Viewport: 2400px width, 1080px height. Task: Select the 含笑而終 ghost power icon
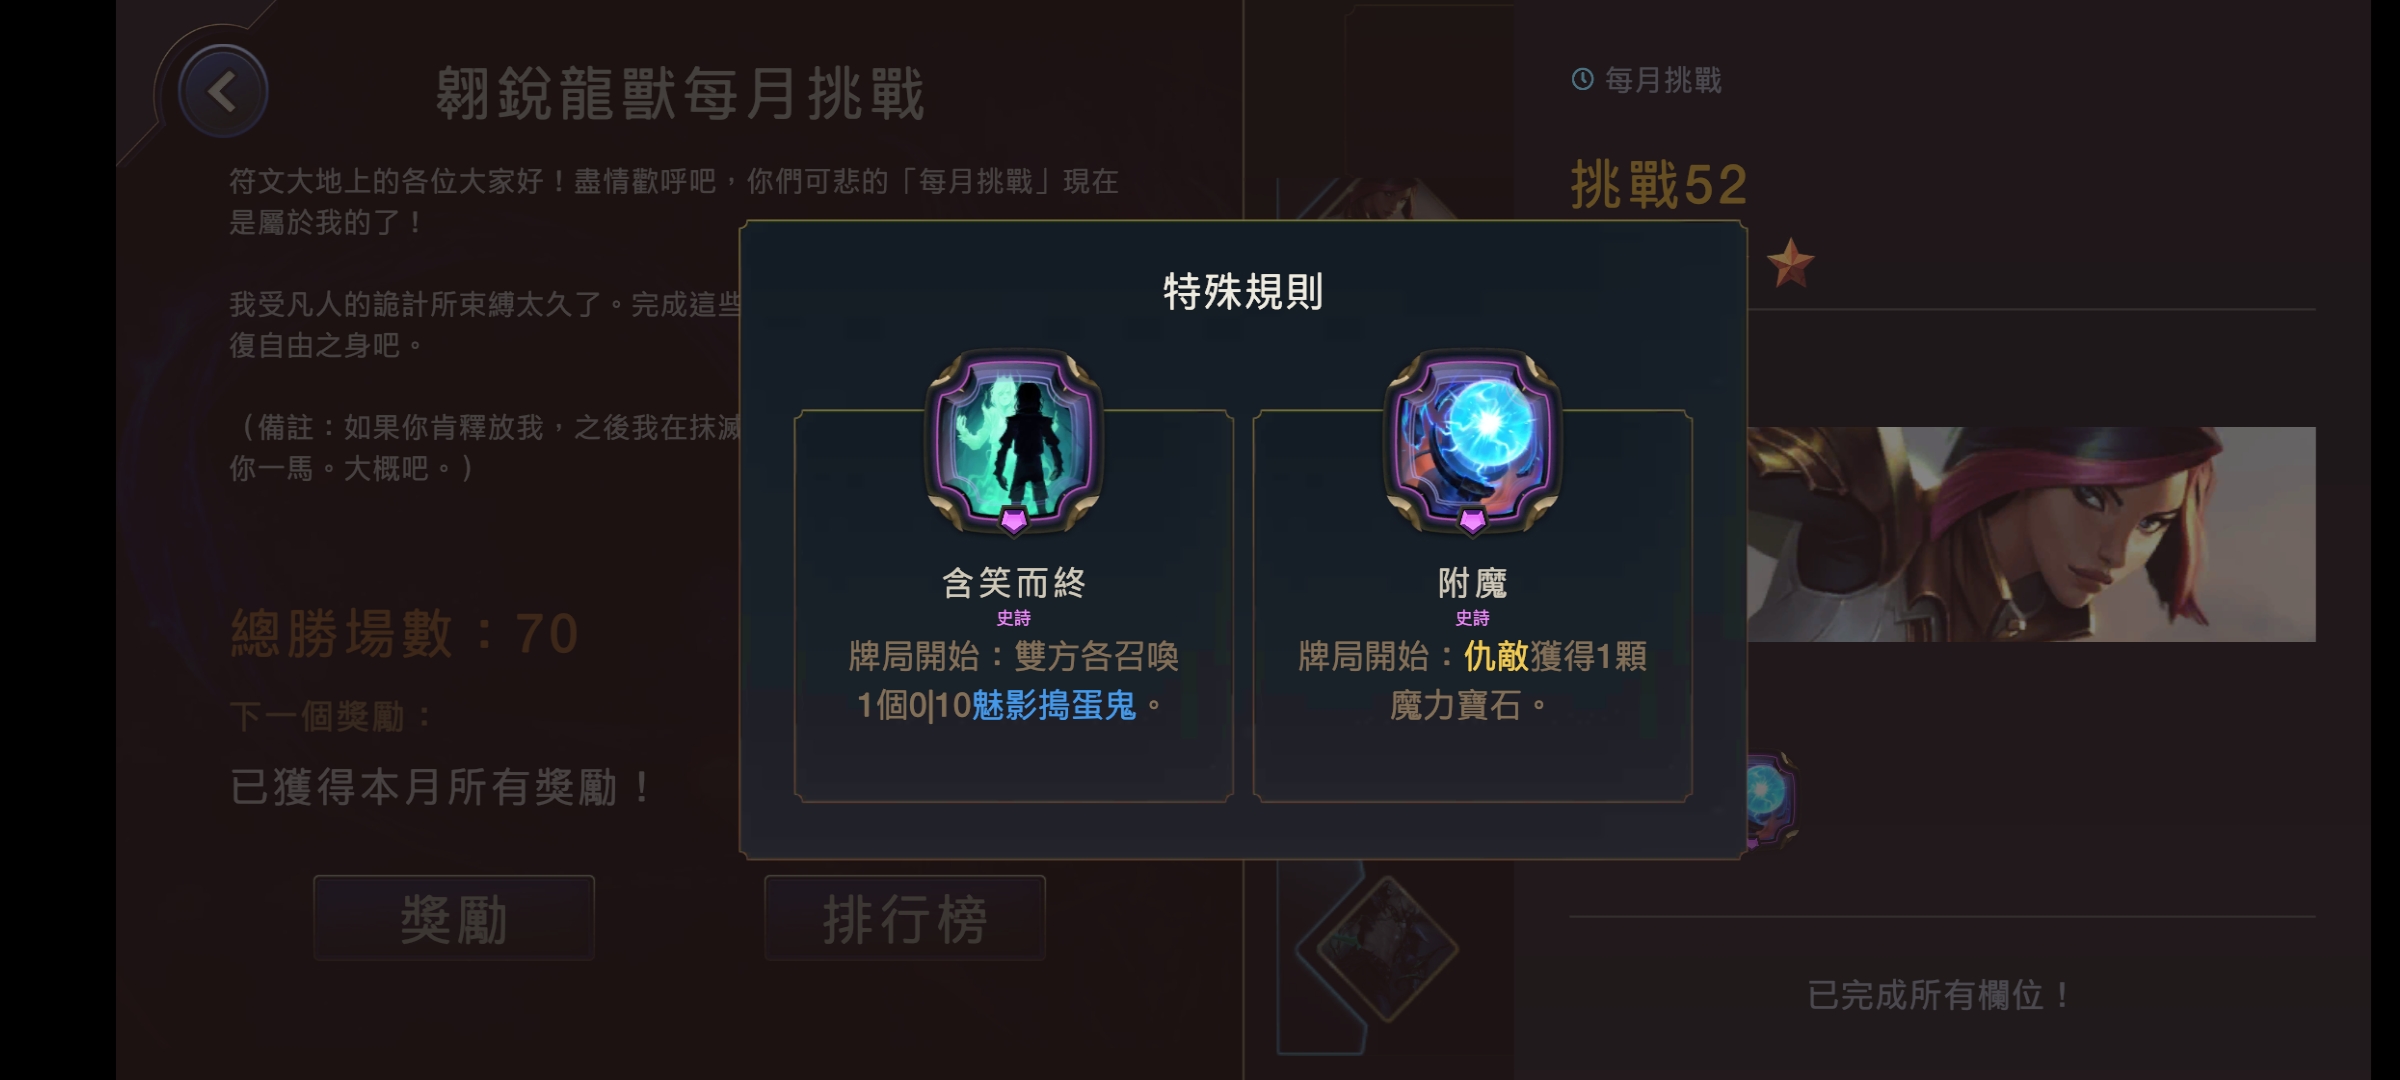coord(1014,440)
